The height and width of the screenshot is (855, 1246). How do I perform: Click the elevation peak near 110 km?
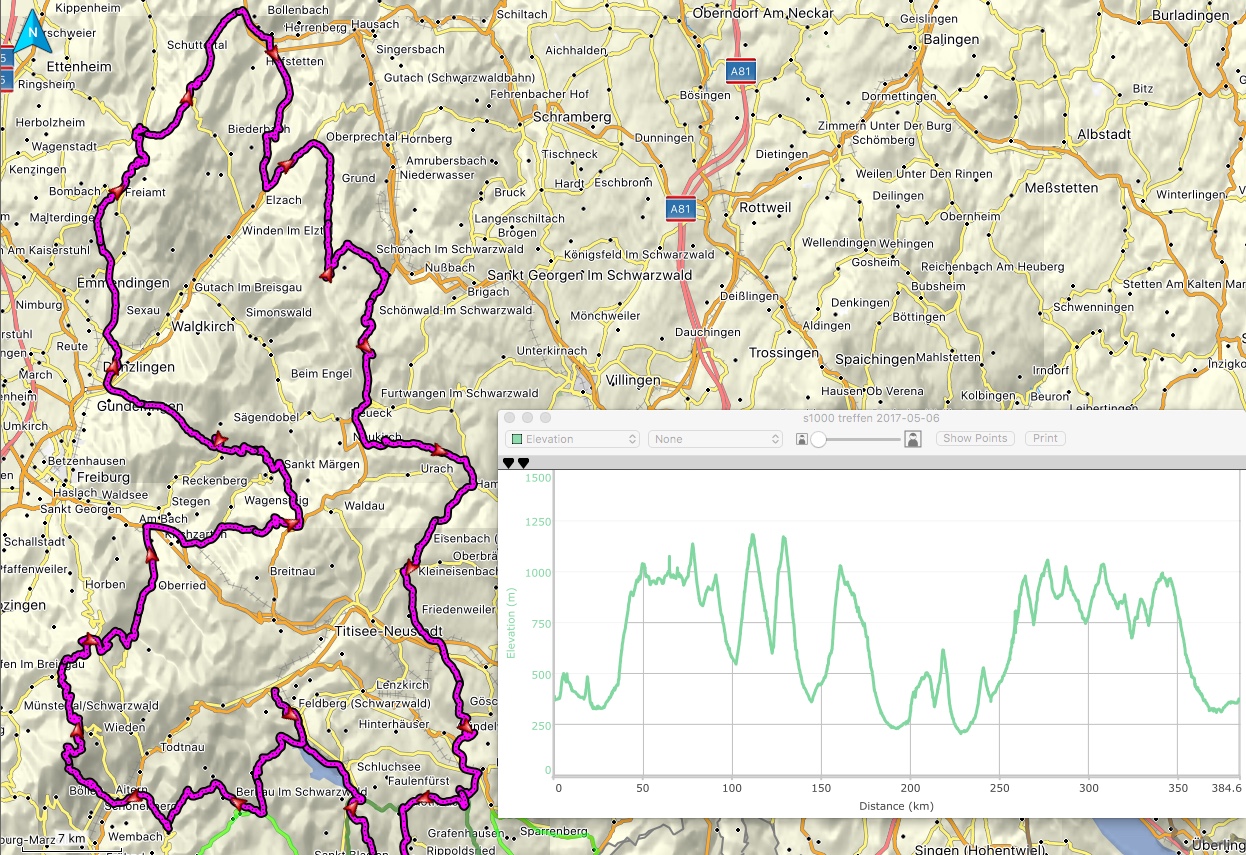(x=752, y=536)
